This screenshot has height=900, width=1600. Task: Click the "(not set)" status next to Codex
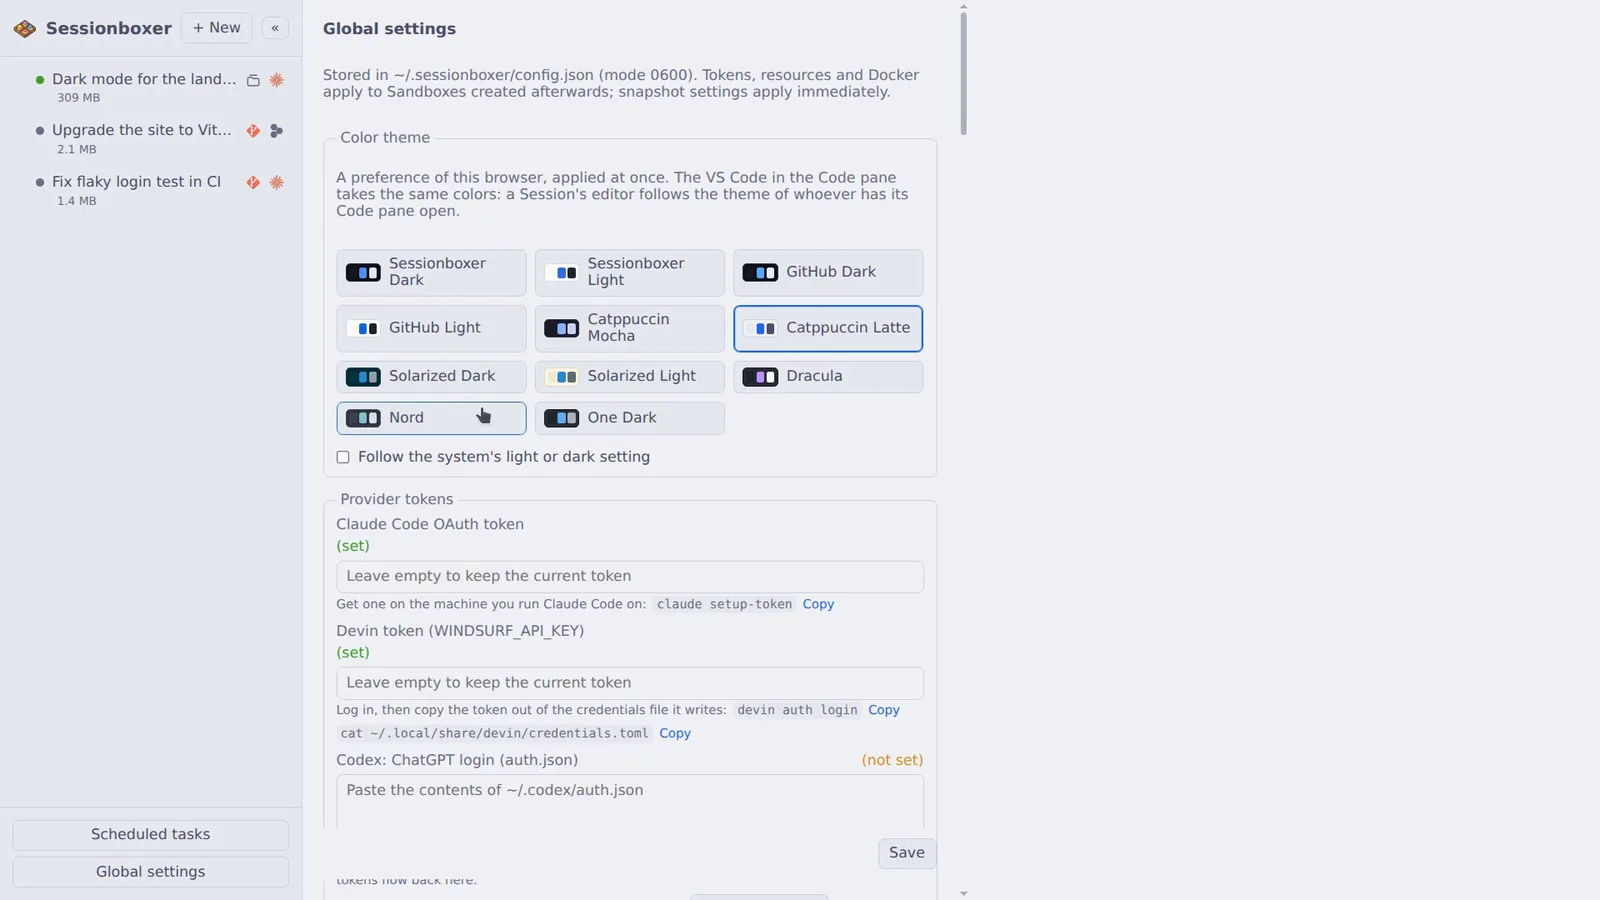(892, 760)
